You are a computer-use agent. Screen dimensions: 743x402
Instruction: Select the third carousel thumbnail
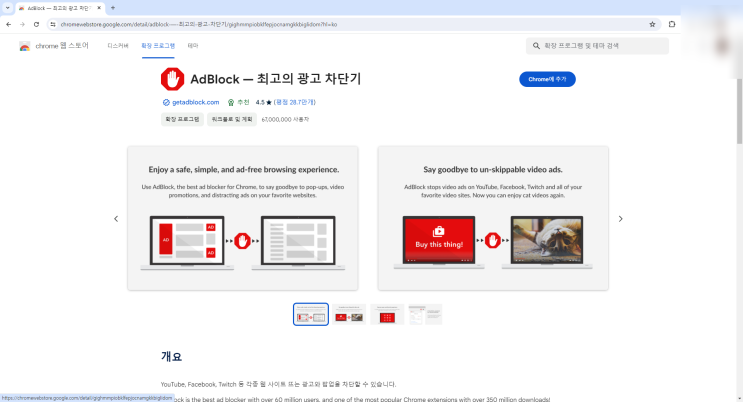(x=387, y=314)
